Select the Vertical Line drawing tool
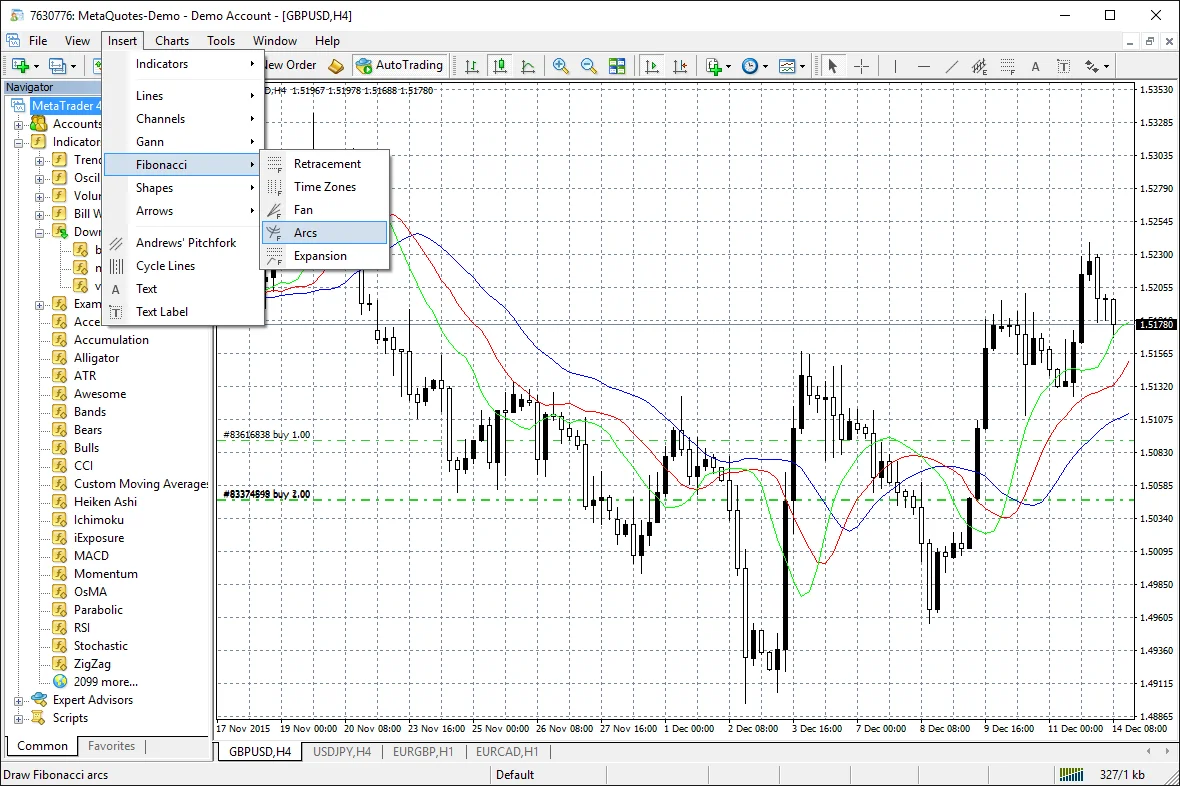The width and height of the screenshot is (1180, 786). click(895, 65)
